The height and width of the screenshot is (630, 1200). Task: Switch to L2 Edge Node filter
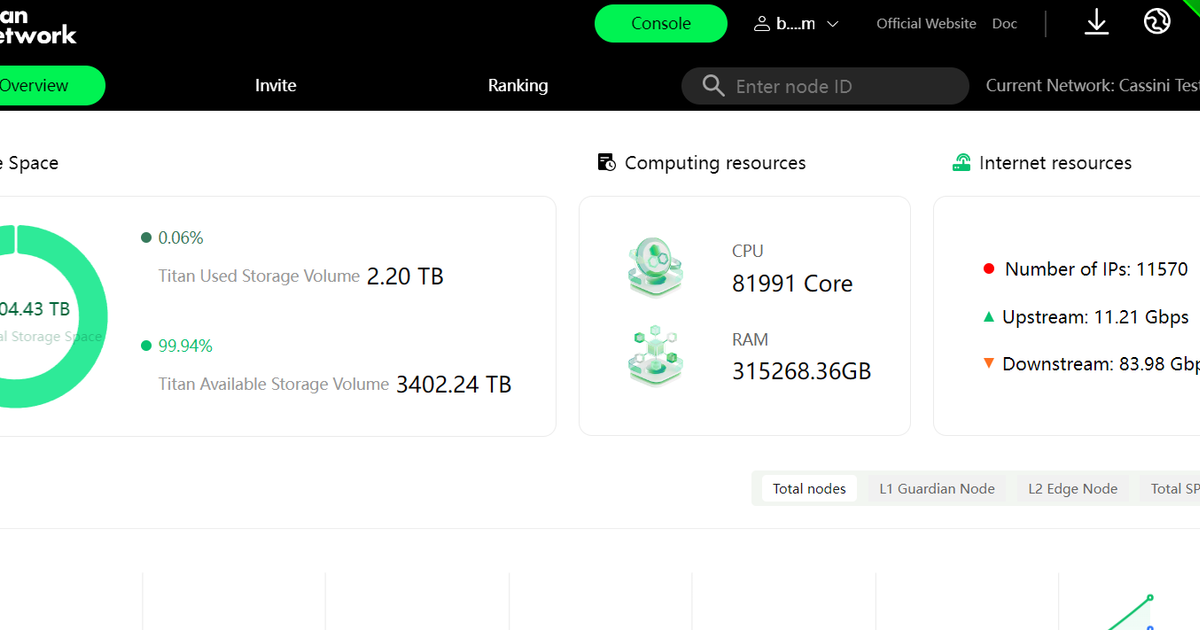click(x=1073, y=489)
